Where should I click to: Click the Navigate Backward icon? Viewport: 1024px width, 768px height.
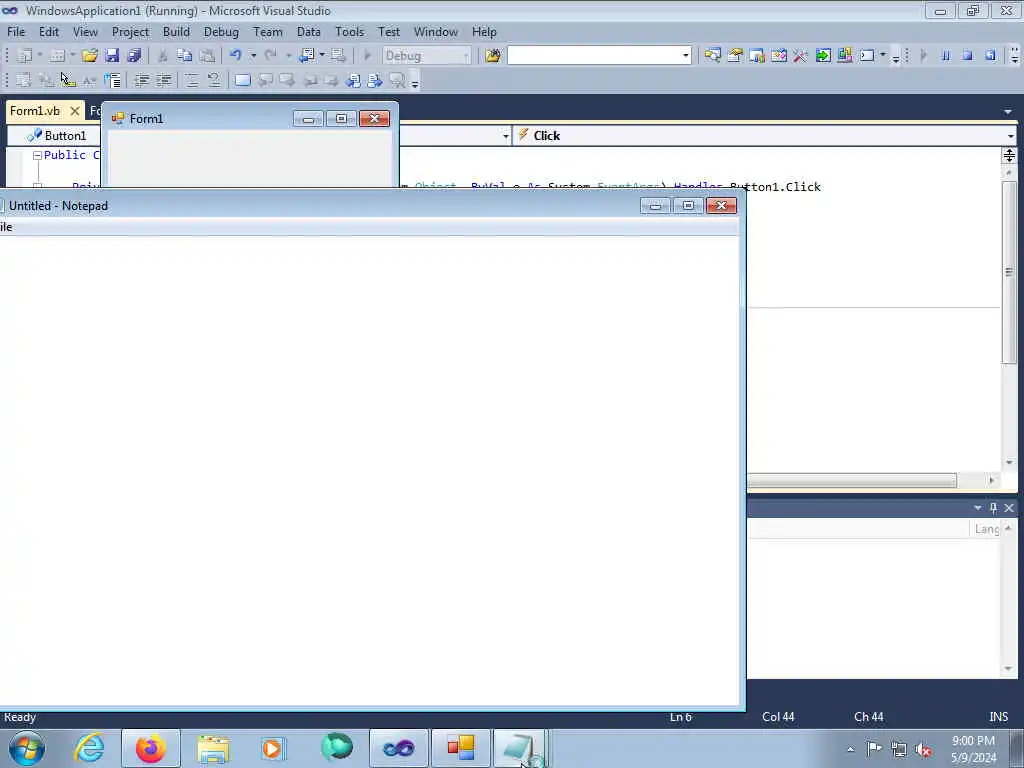306,56
